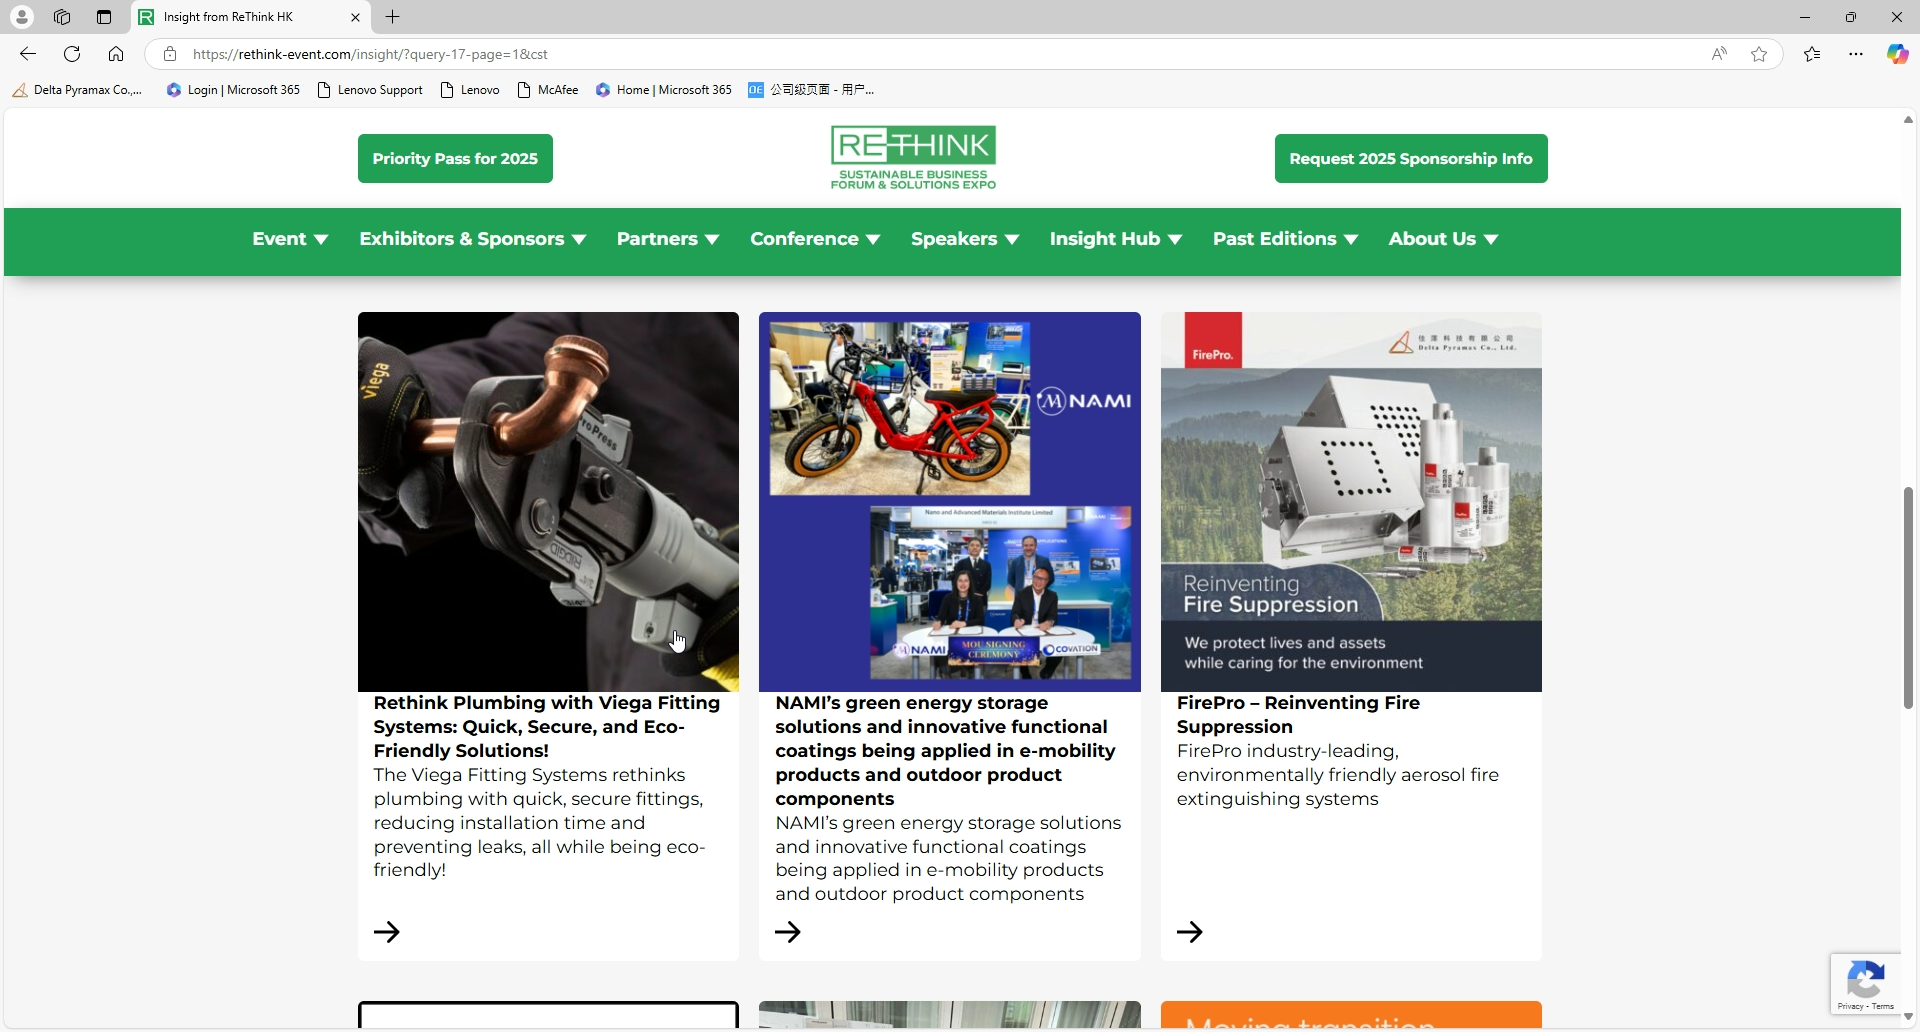The width and height of the screenshot is (1920, 1032).
Task: Open Delta Pyramax Co. bookmark
Action: (x=77, y=90)
